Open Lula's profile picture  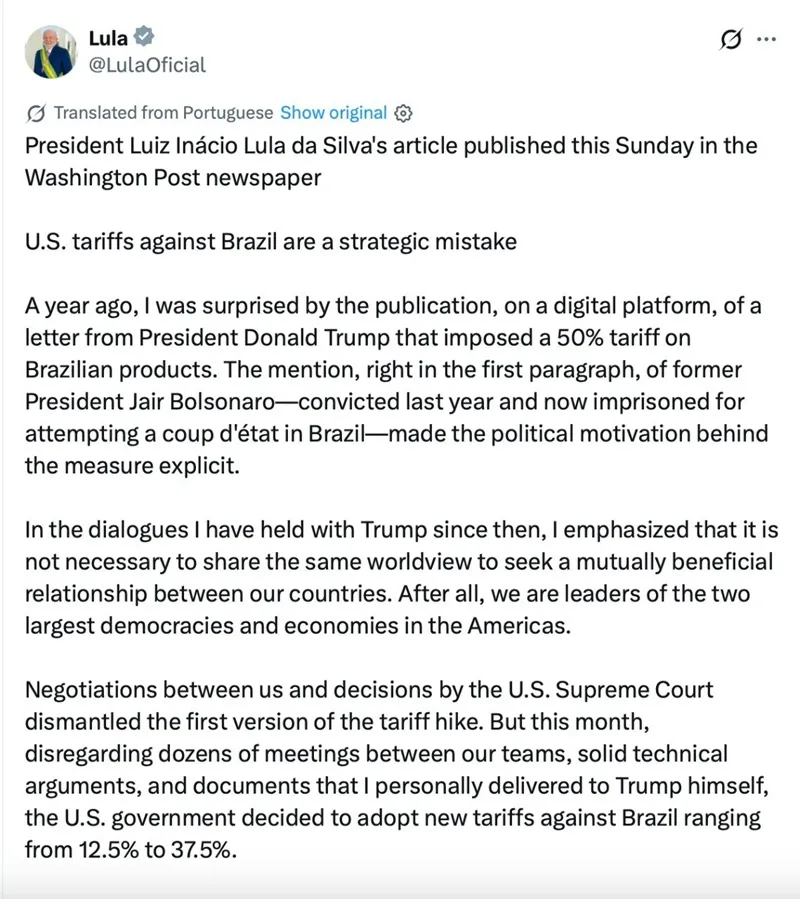pos(51,52)
